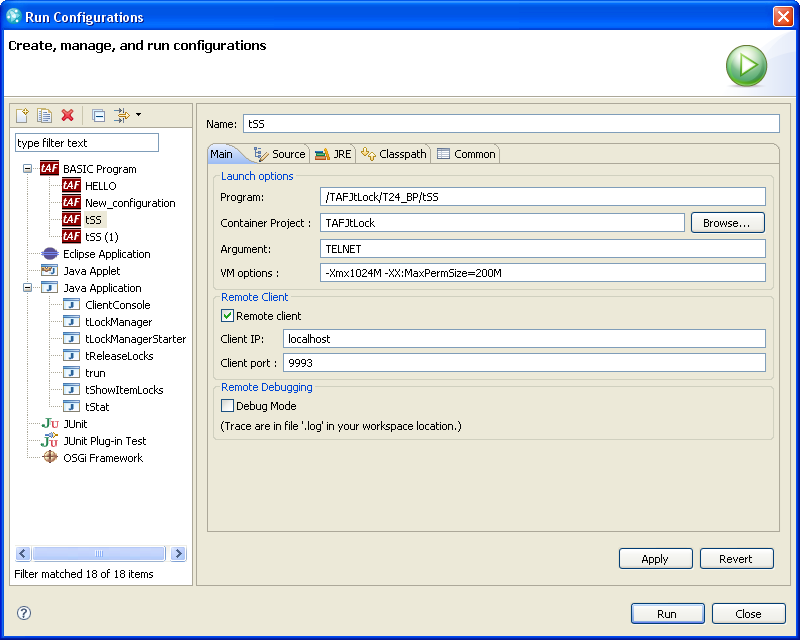800x640 pixels.
Task: Delete selected configuration with red X icon
Action: [68, 116]
